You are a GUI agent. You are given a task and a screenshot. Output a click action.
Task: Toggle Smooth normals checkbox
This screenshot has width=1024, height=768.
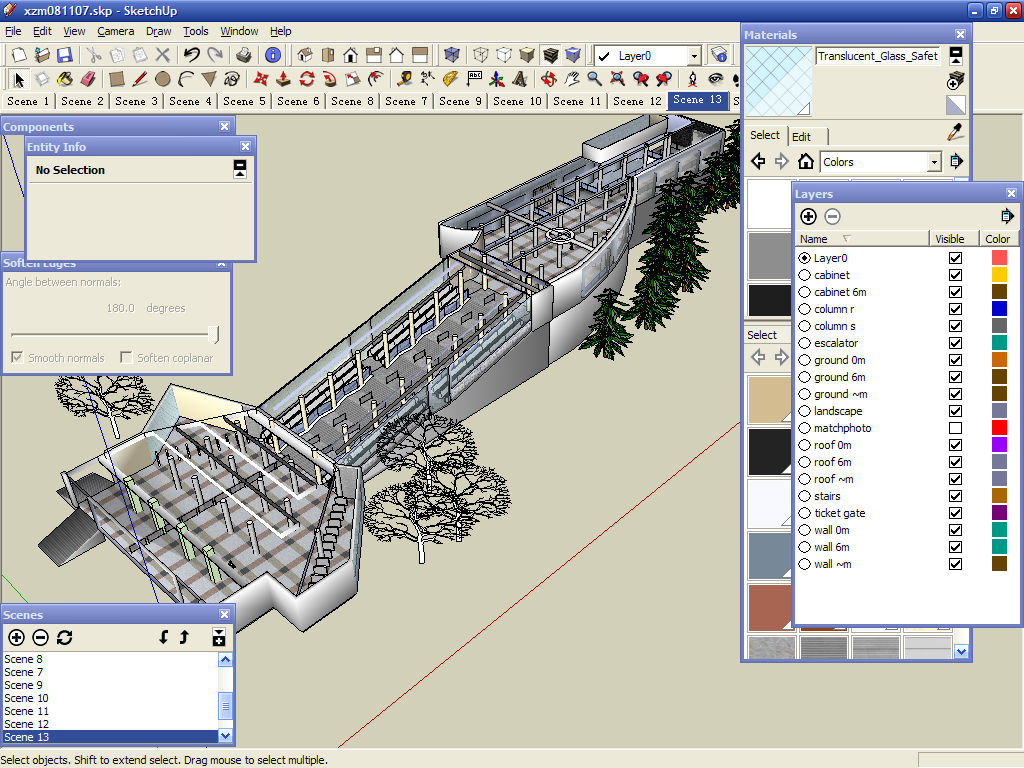click(x=17, y=358)
